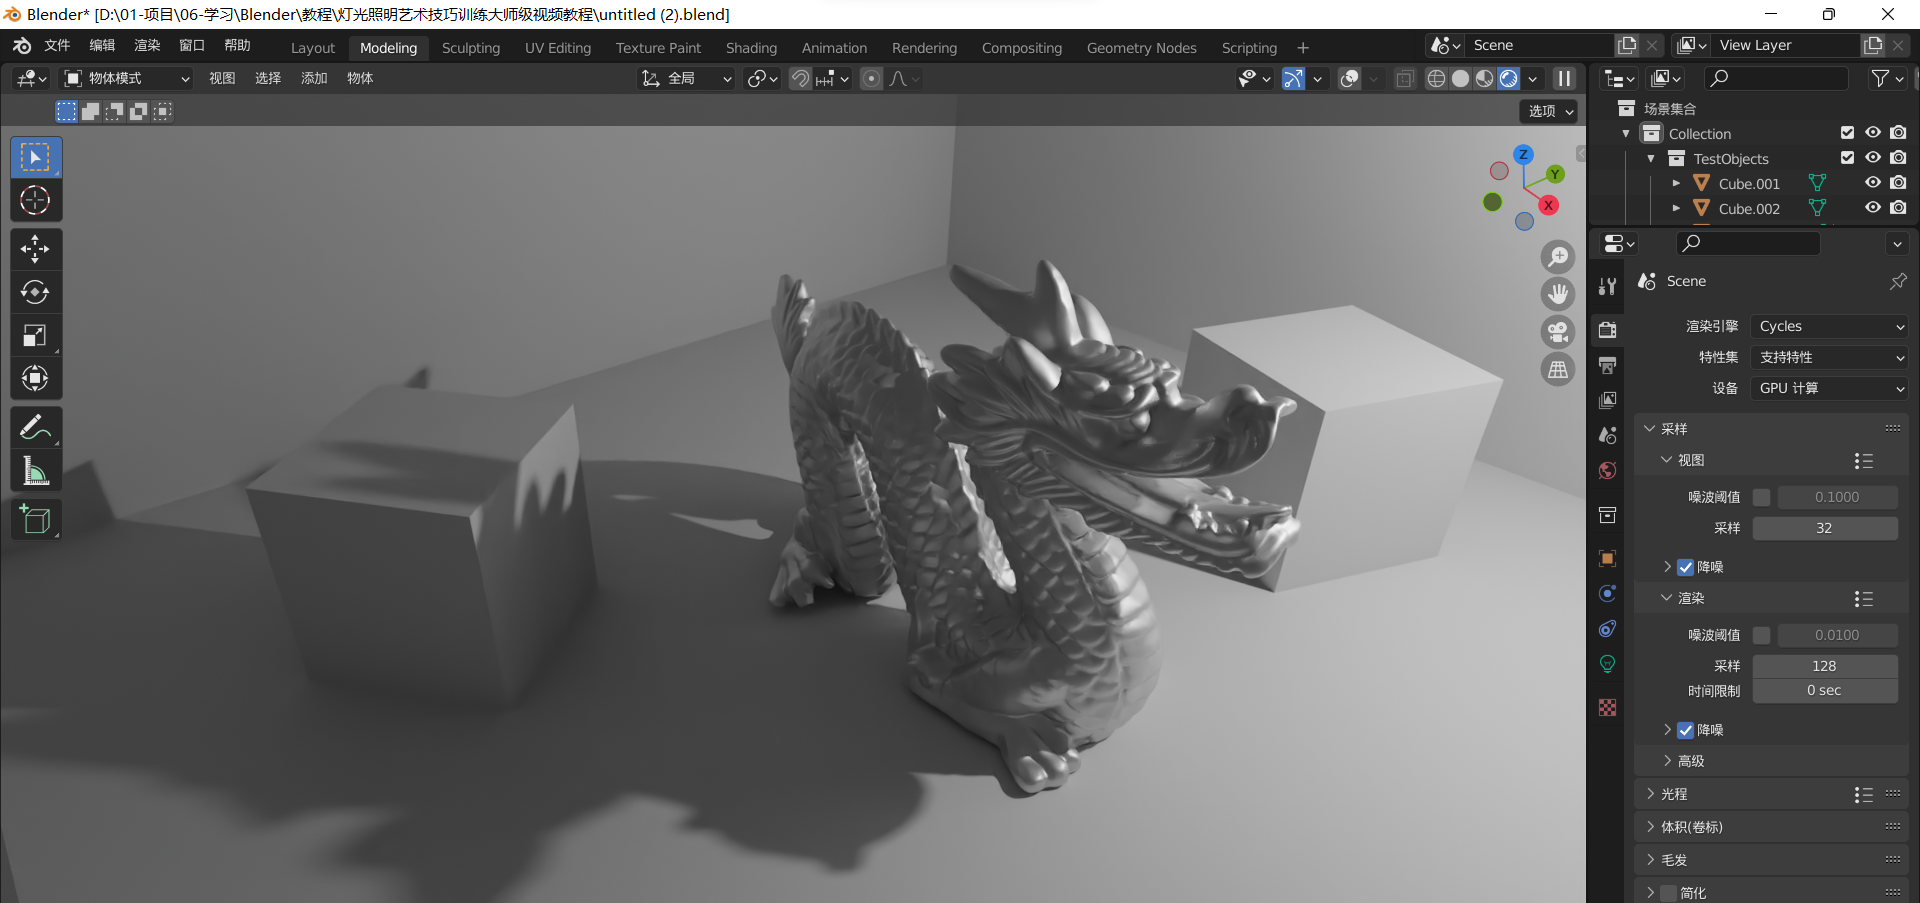Select the Select Box tool
The height and width of the screenshot is (903, 1920).
pyautogui.click(x=36, y=158)
